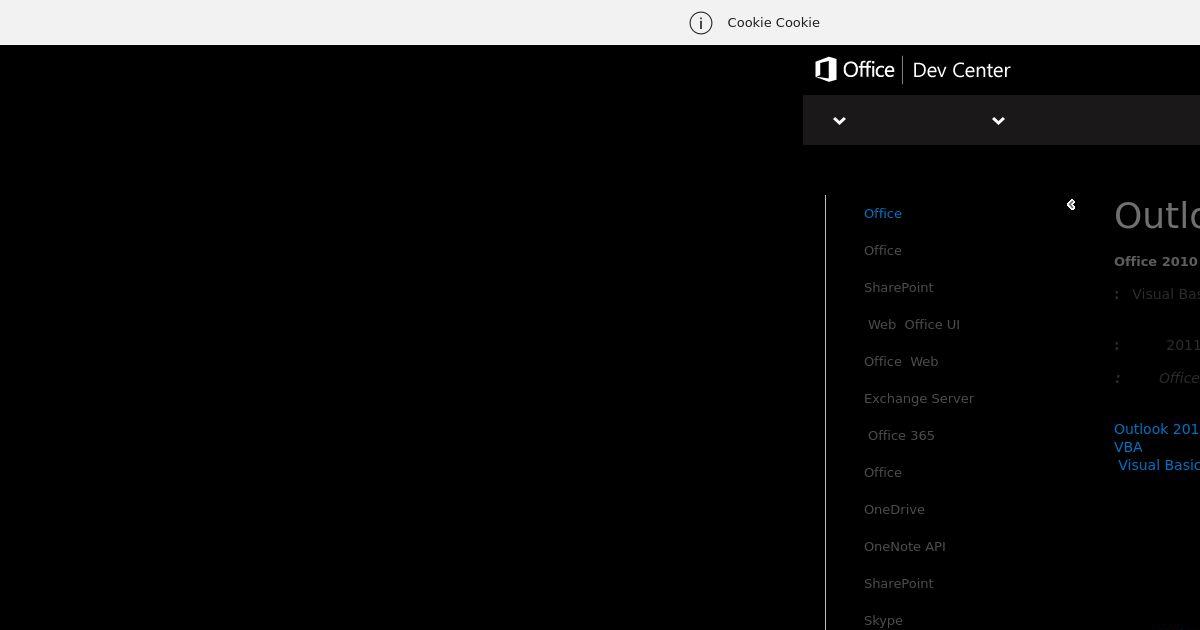Open the Web Office UI sidebar item
The image size is (1200, 630).
pos(914,325)
